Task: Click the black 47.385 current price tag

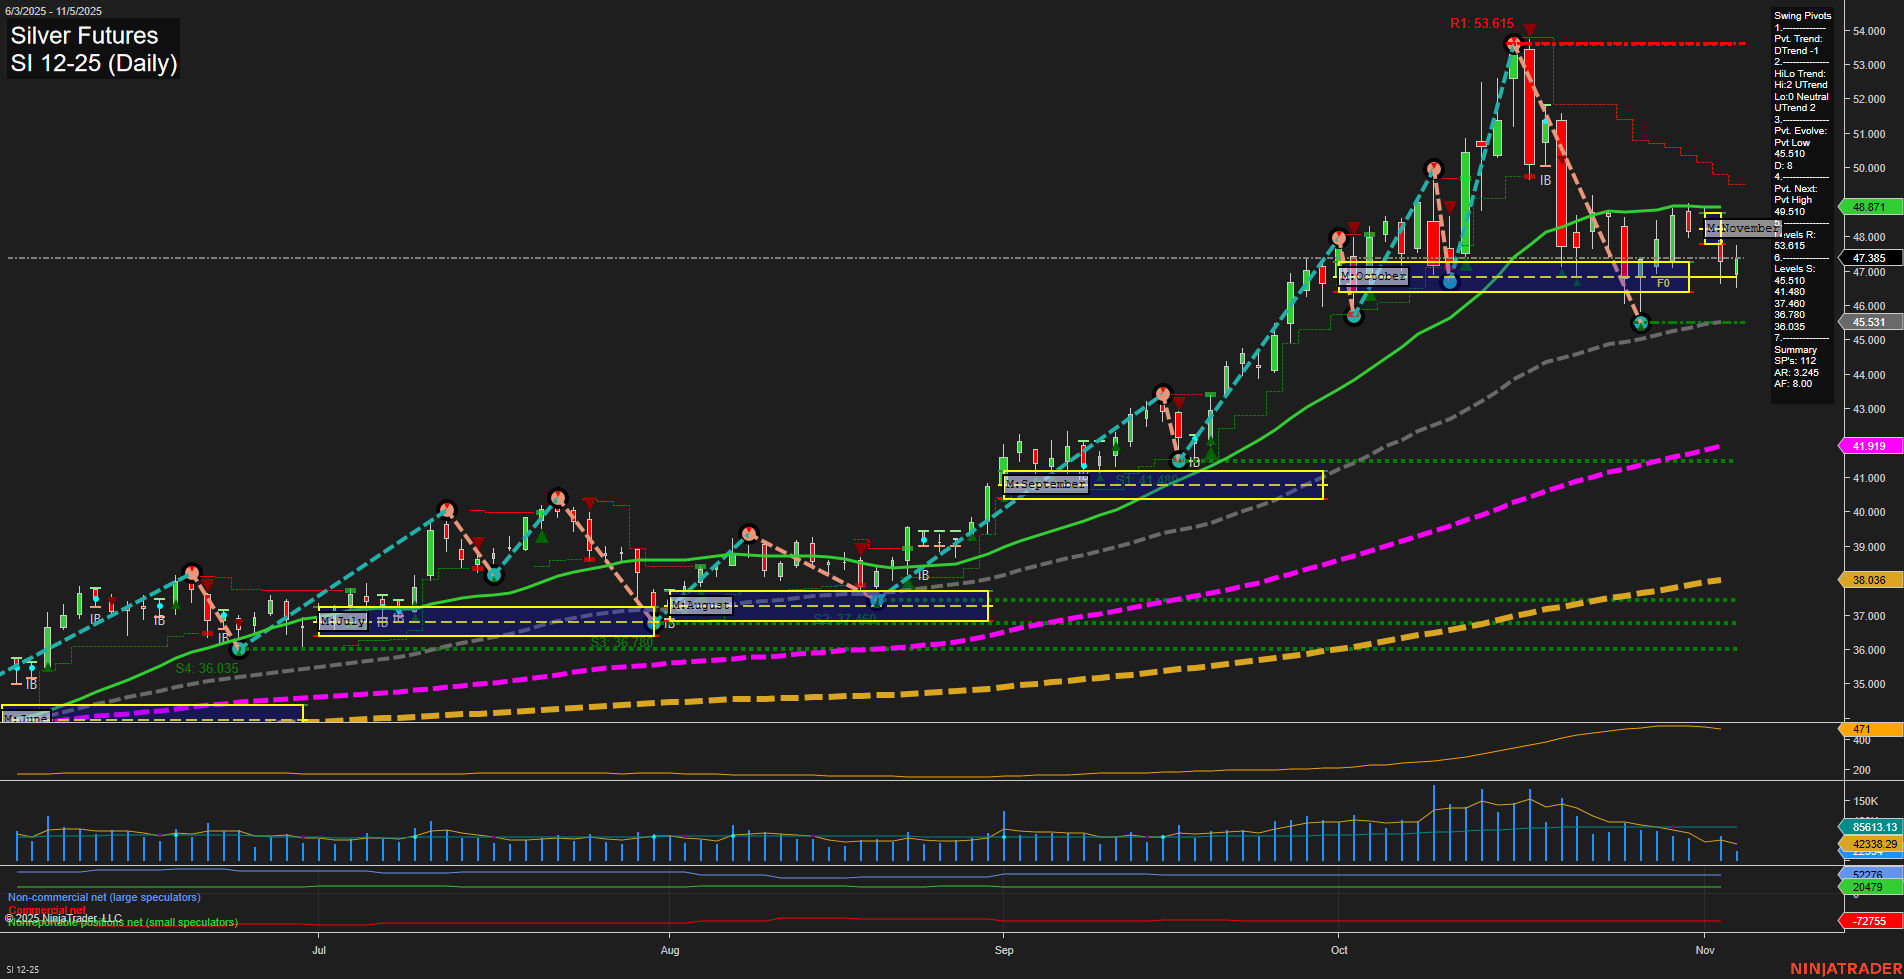Action: [1868, 257]
